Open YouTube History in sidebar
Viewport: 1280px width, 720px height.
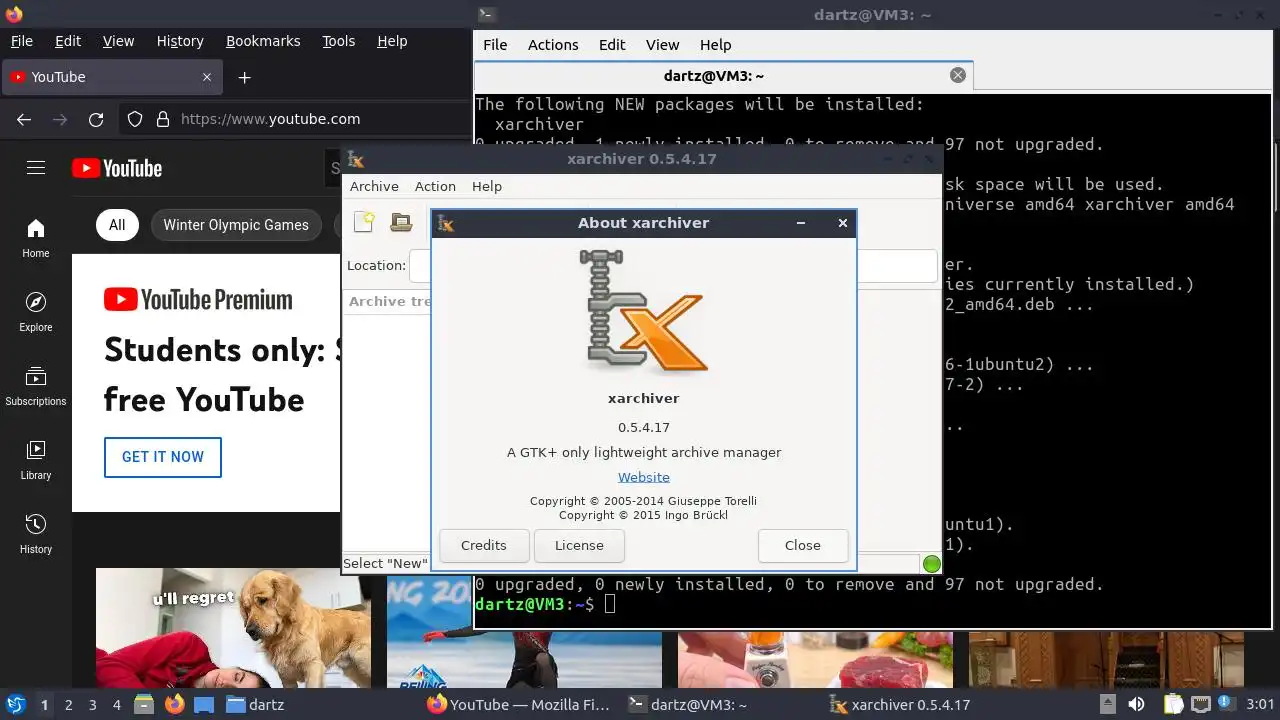click(36, 534)
